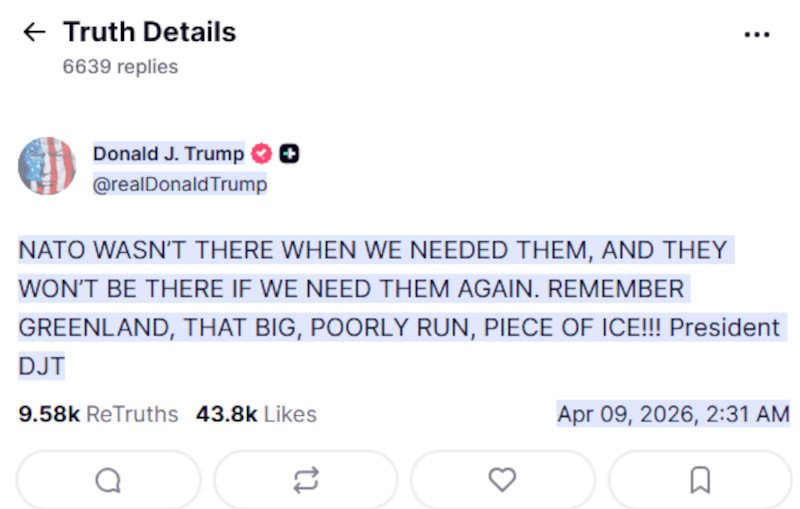Reply using the speech bubble button

click(108, 481)
